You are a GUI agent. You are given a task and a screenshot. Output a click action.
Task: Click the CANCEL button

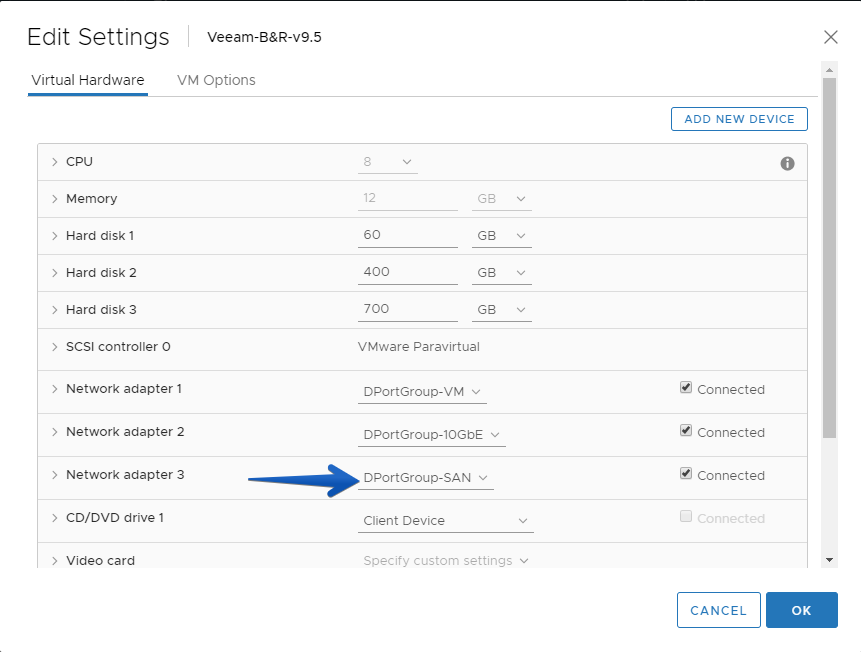tap(718, 610)
